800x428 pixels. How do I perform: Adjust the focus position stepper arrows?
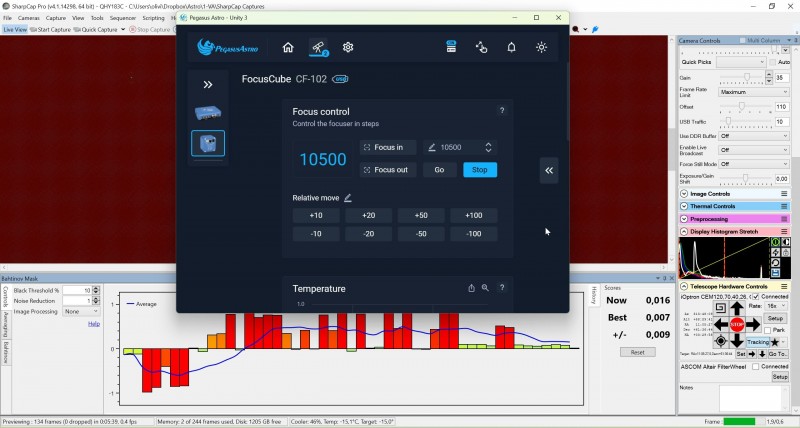point(488,147)
